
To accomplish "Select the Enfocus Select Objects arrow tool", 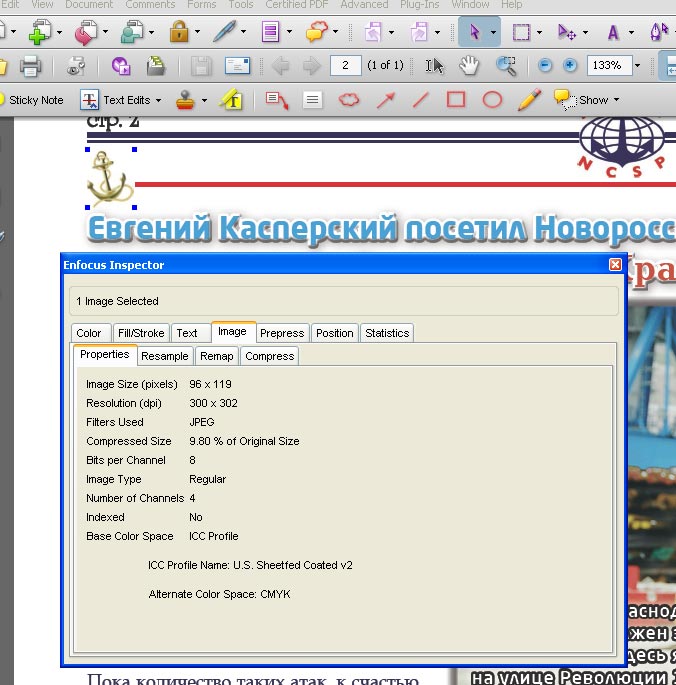I will [474, 32].
